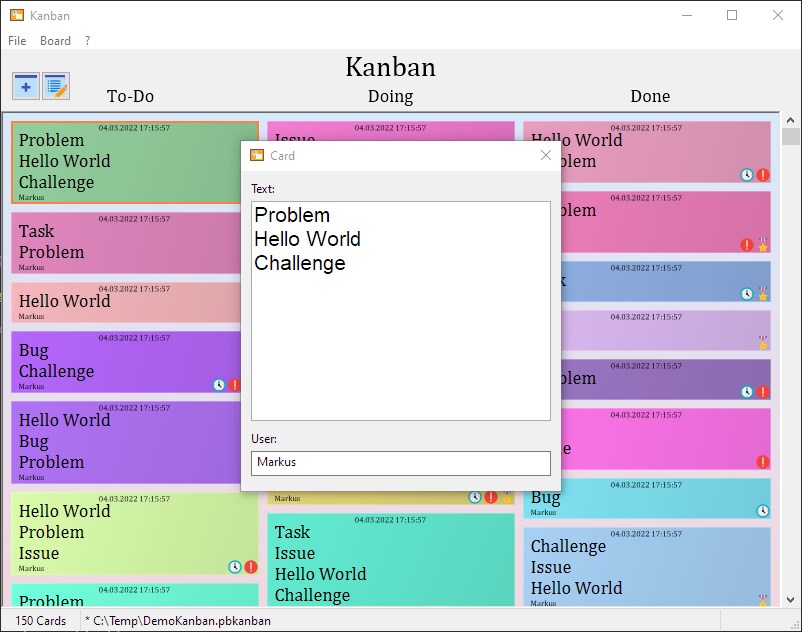Click clock icon on Done Bug card
The height and width of the screenshot is (632, 802).
763,511
